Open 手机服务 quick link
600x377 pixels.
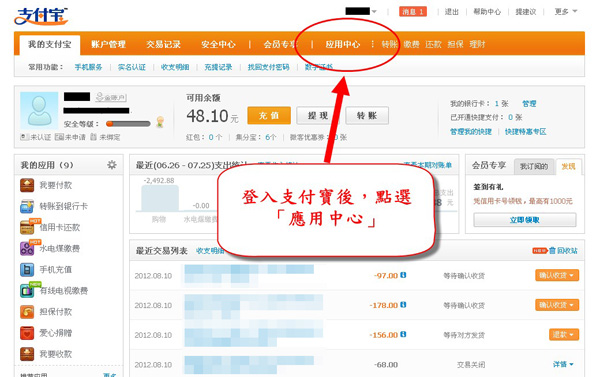(88, 67)
